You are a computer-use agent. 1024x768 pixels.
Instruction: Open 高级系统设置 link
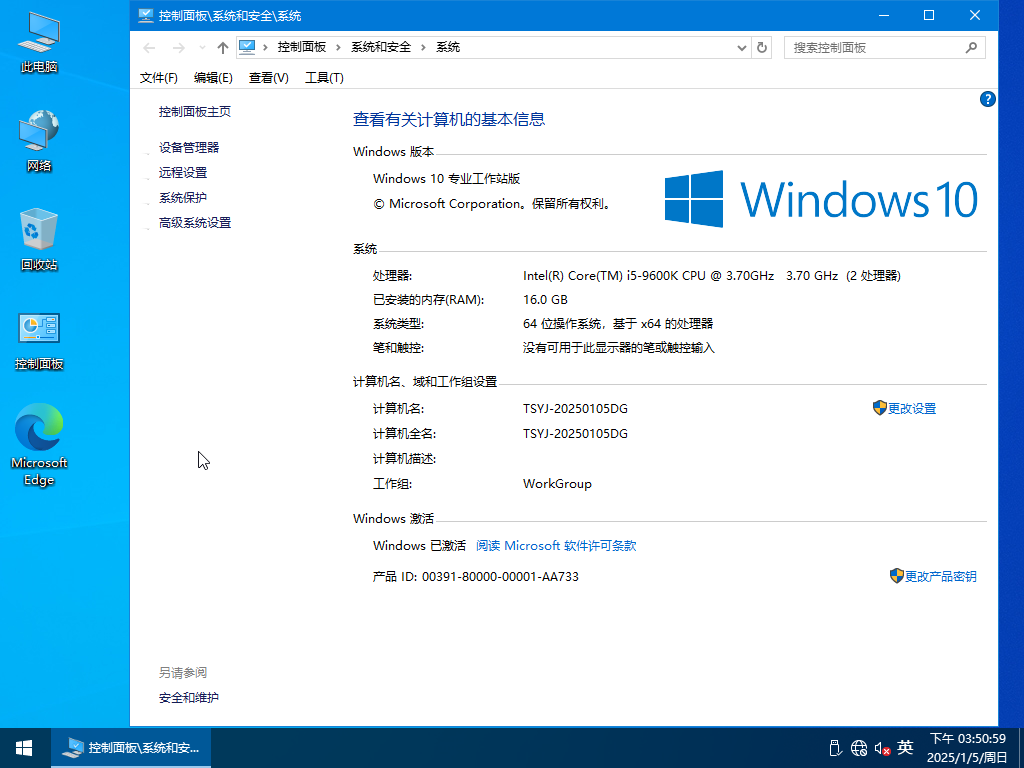195,223
